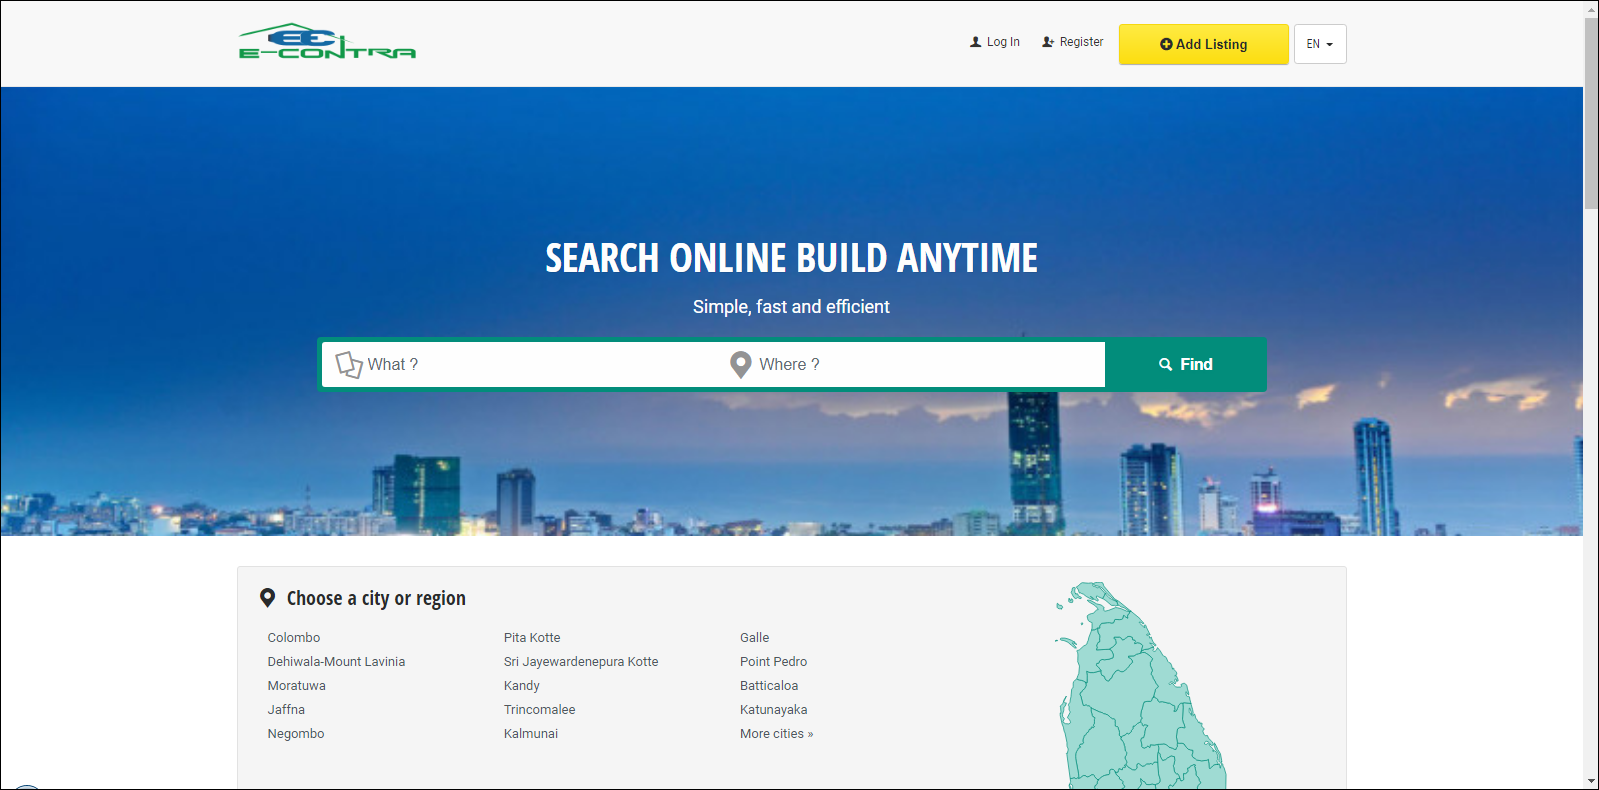Open the EN language dropdown
This screenshot has width=1599, height=790.
click(x=1319, y=44)
